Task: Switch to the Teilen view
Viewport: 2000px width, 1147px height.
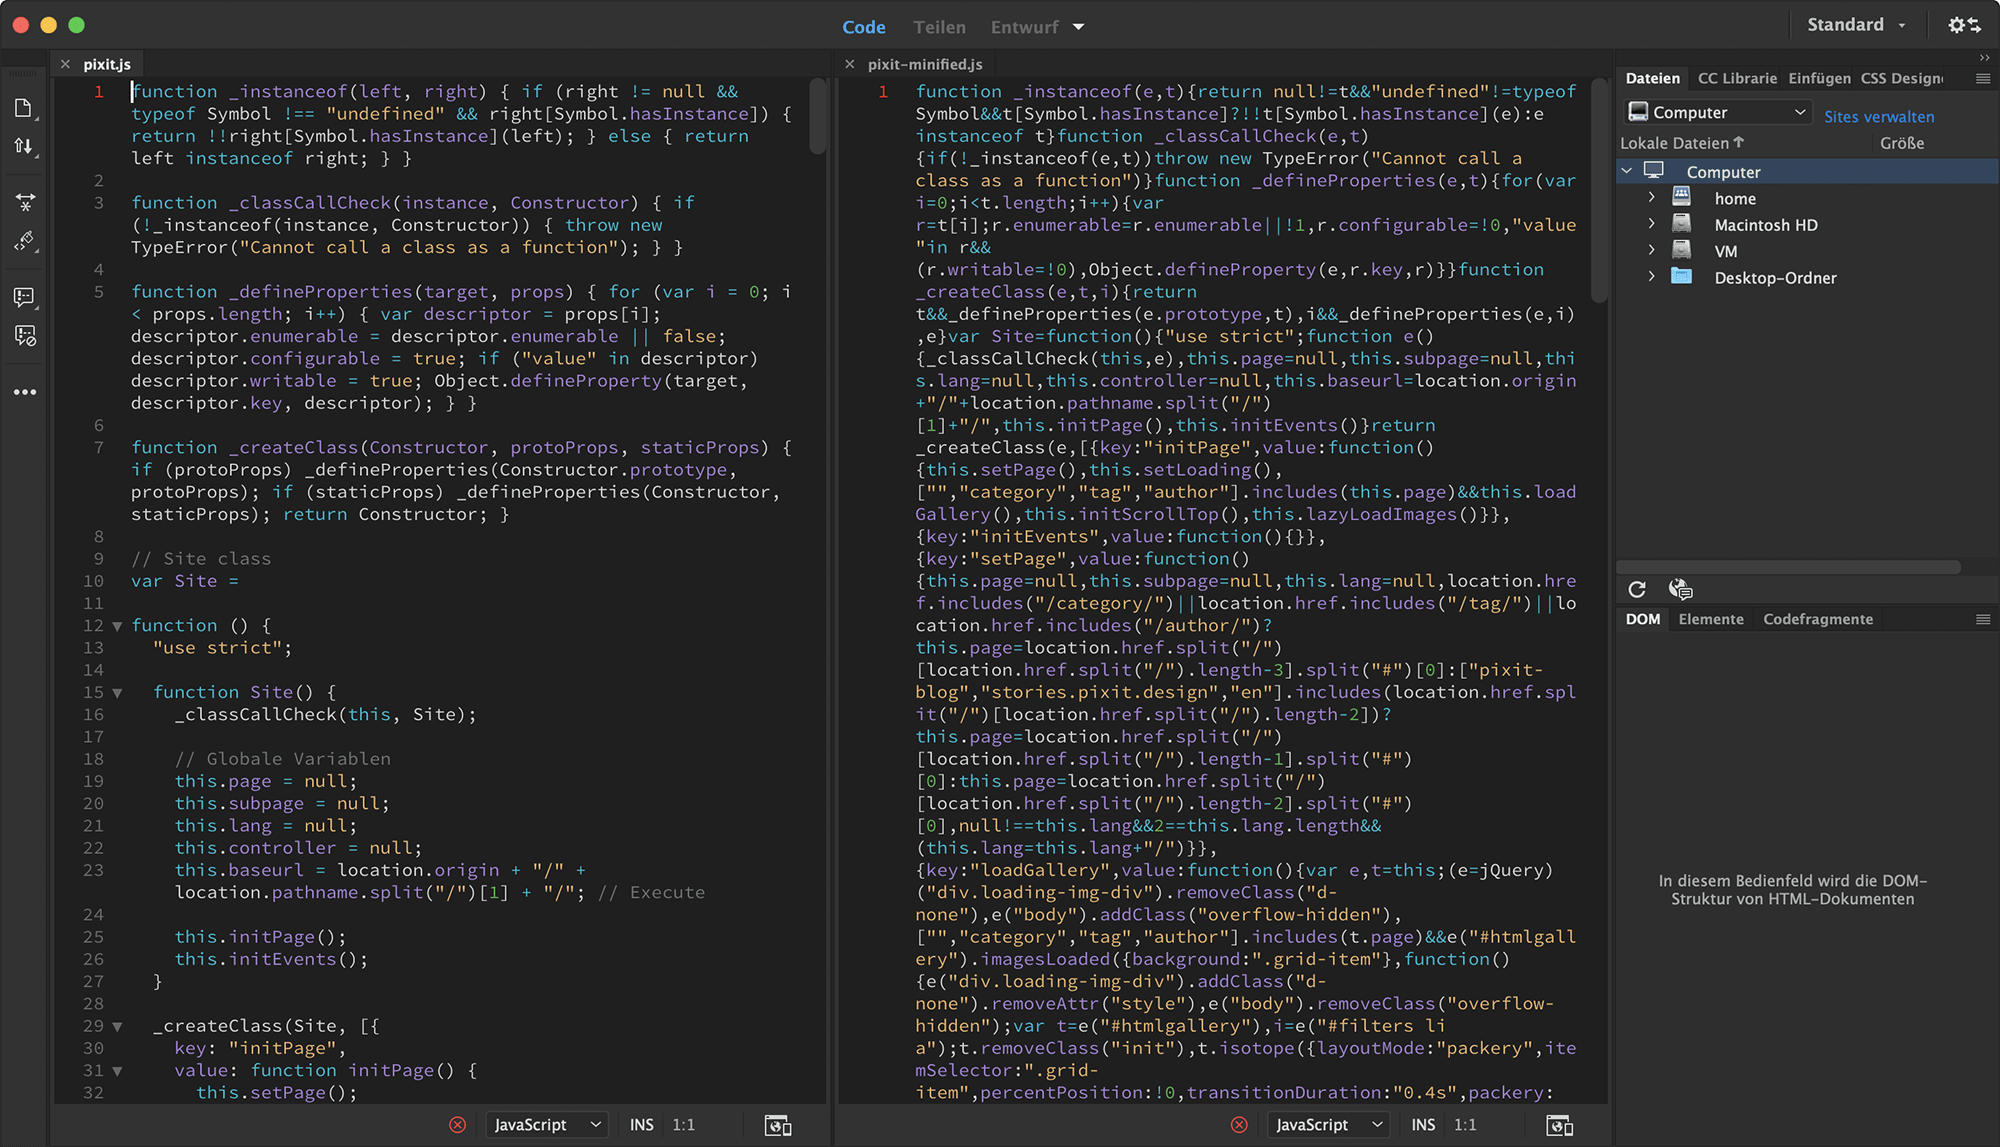Action: click(939, 27)
